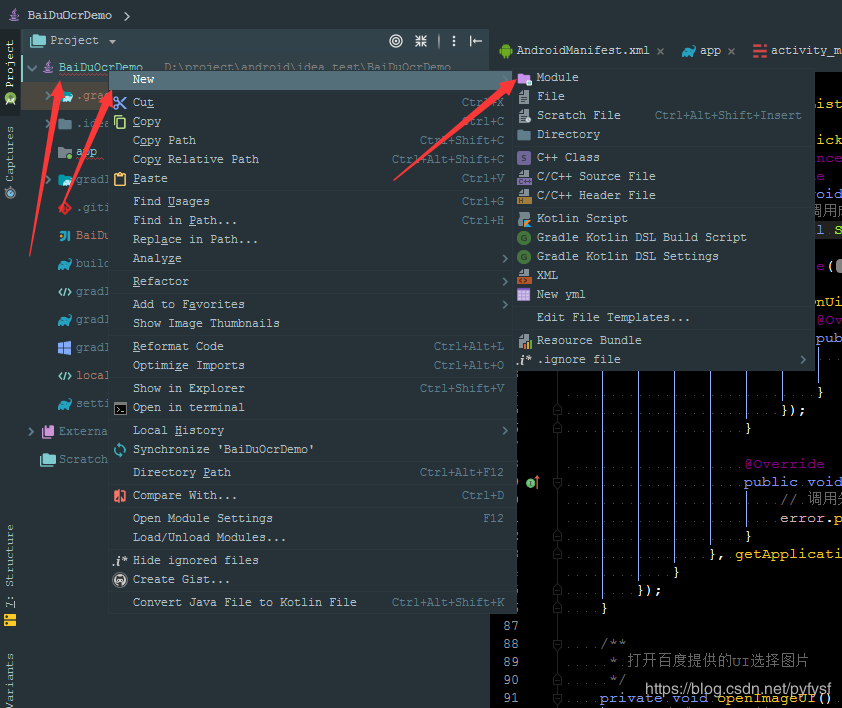842x708 pixels.
Task: Click the locate/scroll-from-source target icon
Action: click(396, 41)
